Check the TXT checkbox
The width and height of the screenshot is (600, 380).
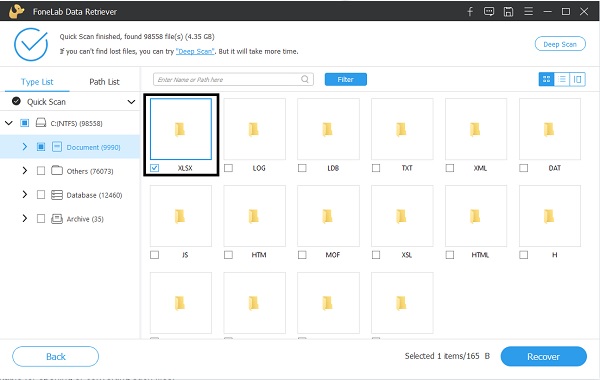[x=376, y=168]
